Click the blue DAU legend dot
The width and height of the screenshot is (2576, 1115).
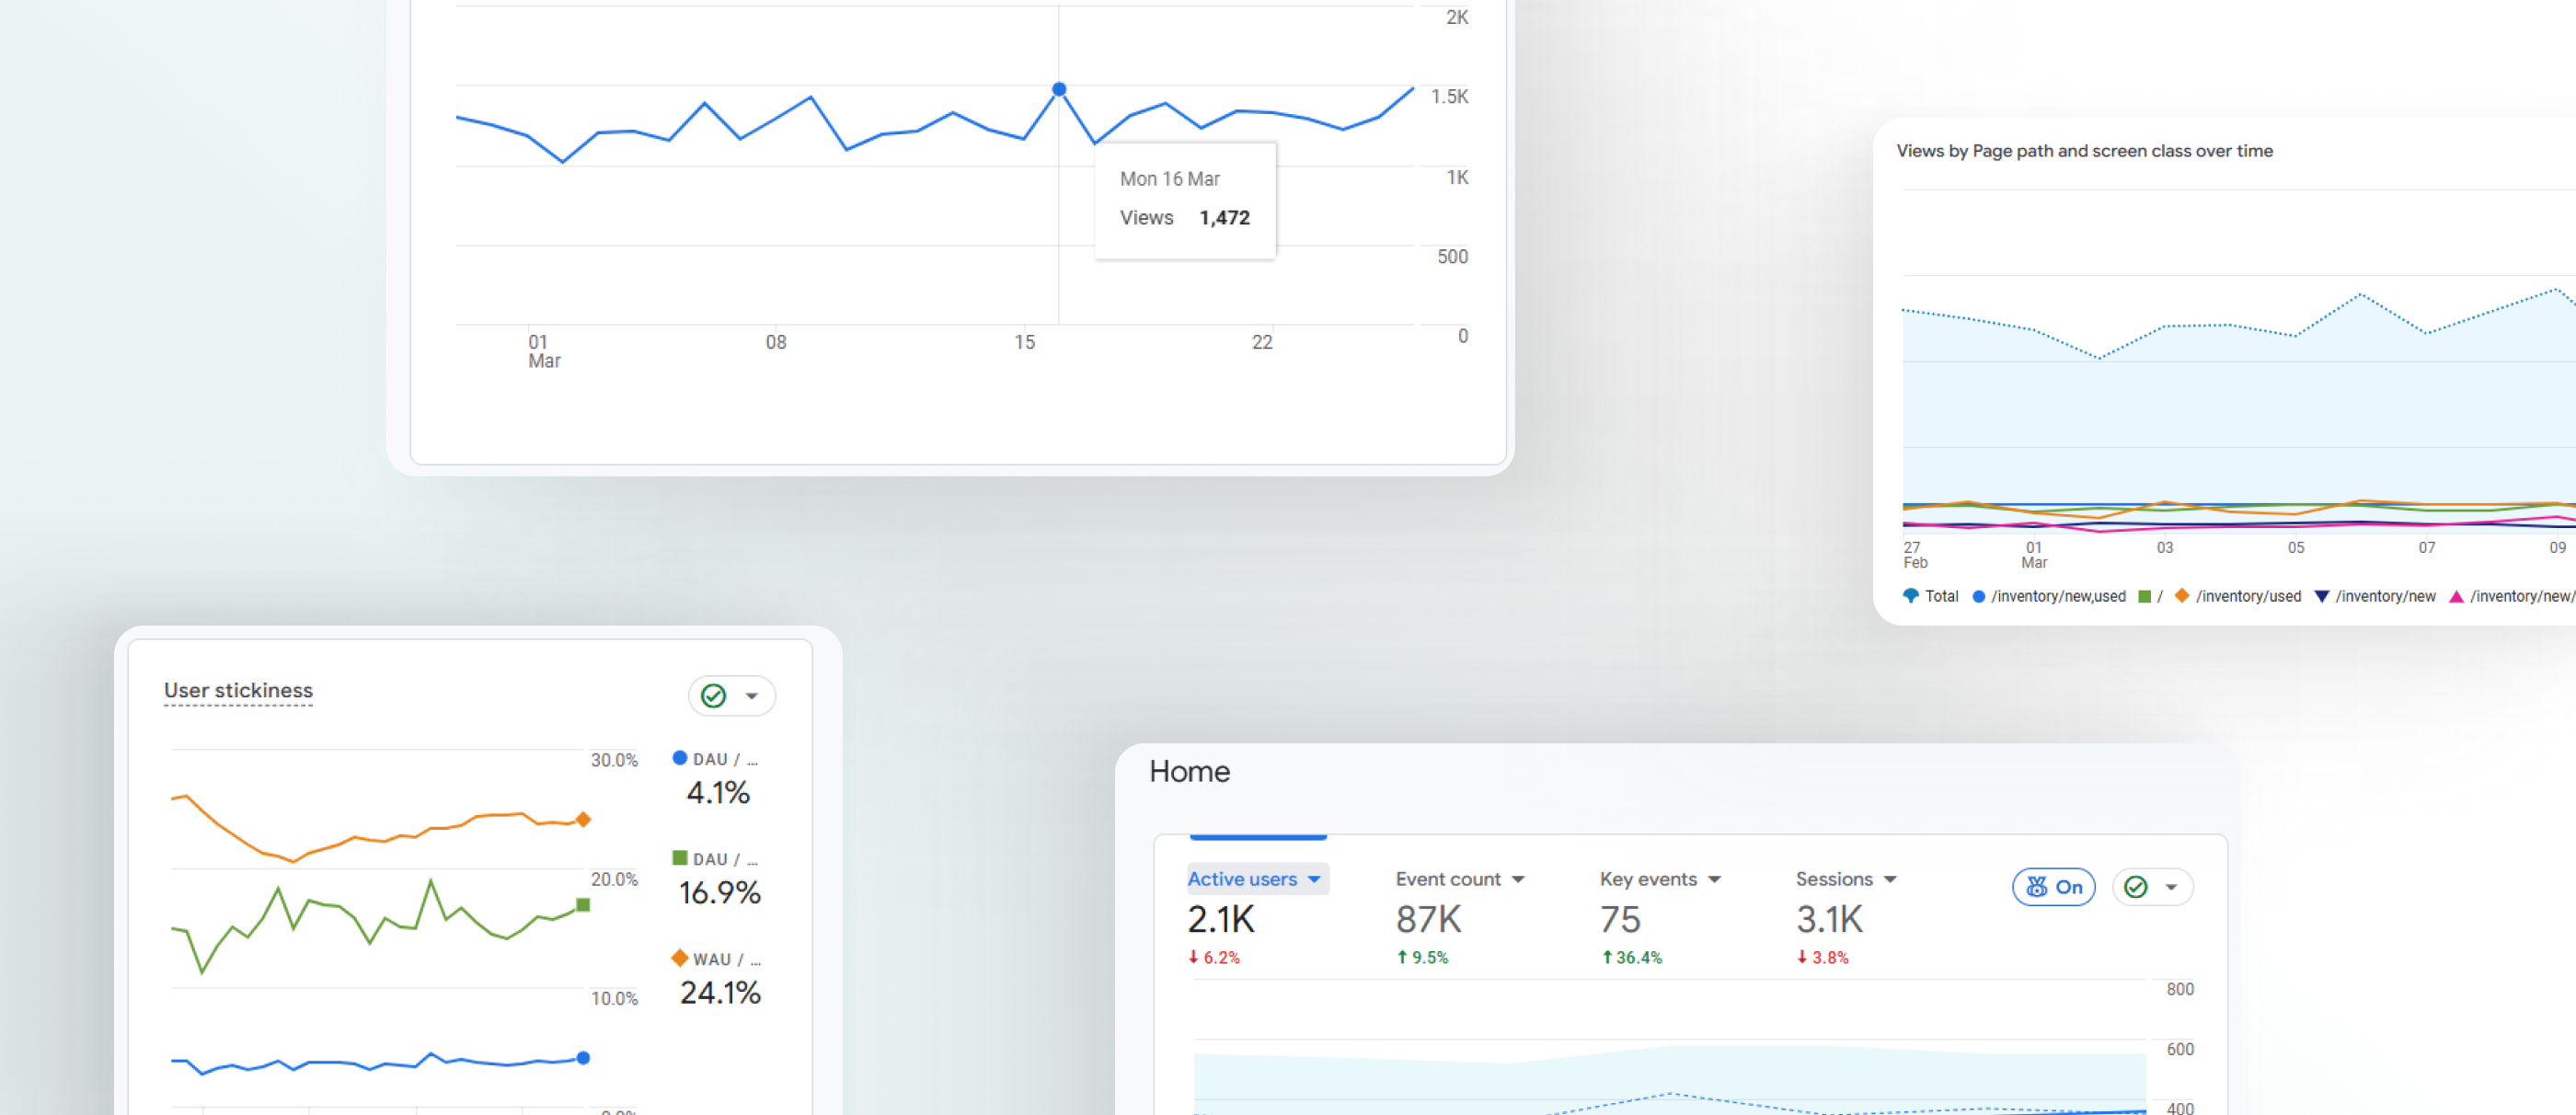pyautogui.click(x=680, y=758)
